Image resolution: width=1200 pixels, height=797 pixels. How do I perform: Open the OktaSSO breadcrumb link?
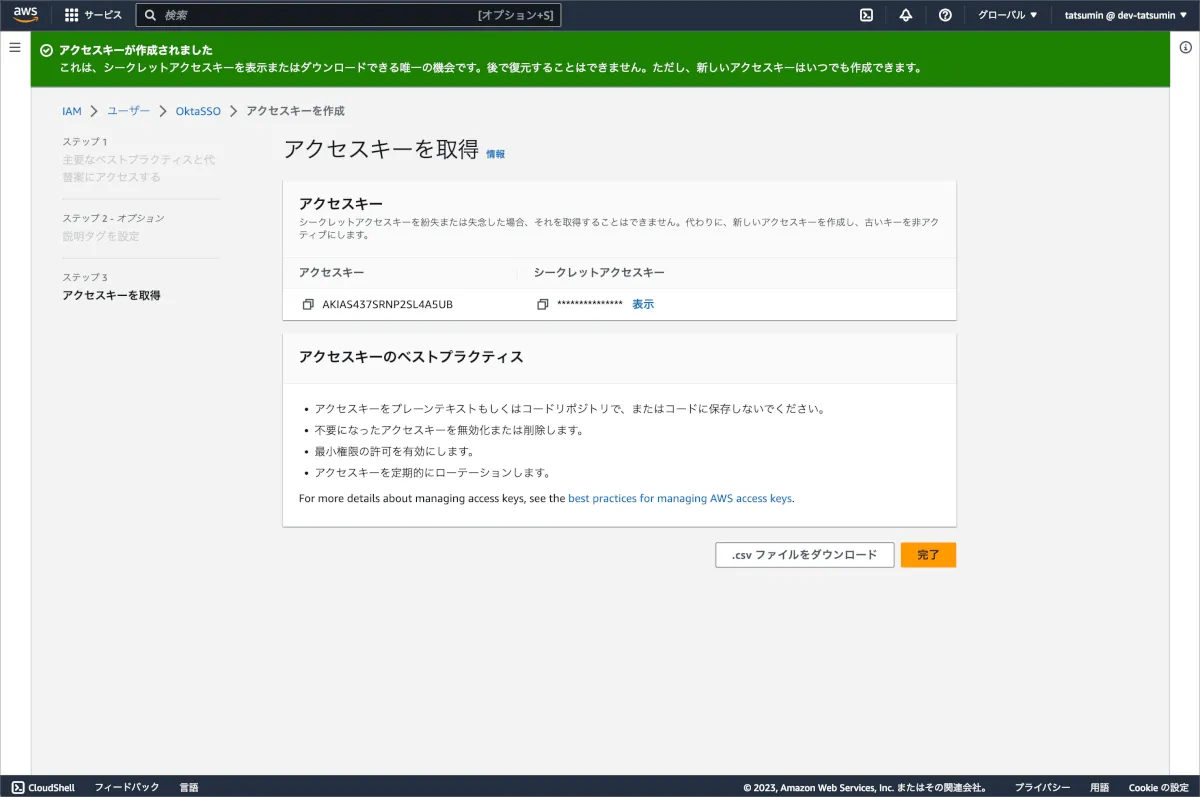click(198, 111)
